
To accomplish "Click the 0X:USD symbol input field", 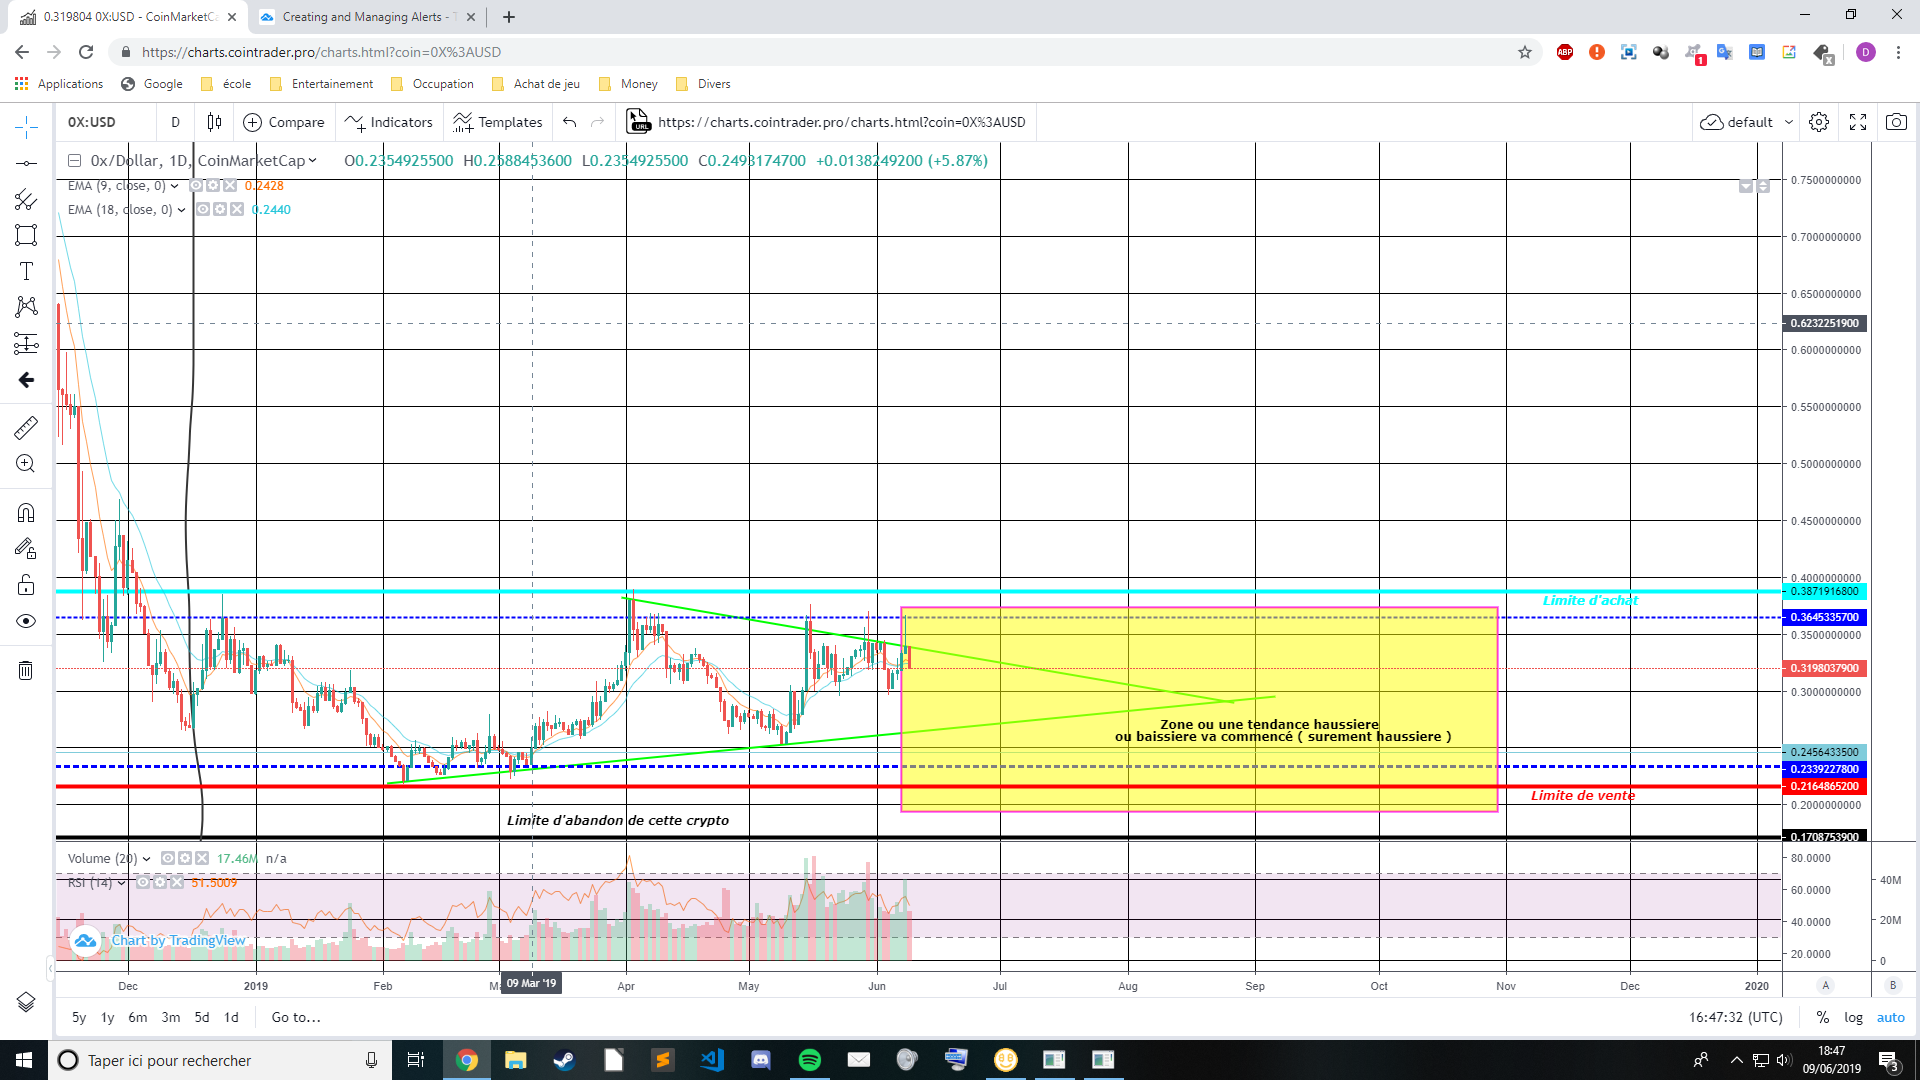I will pos(92,122).
